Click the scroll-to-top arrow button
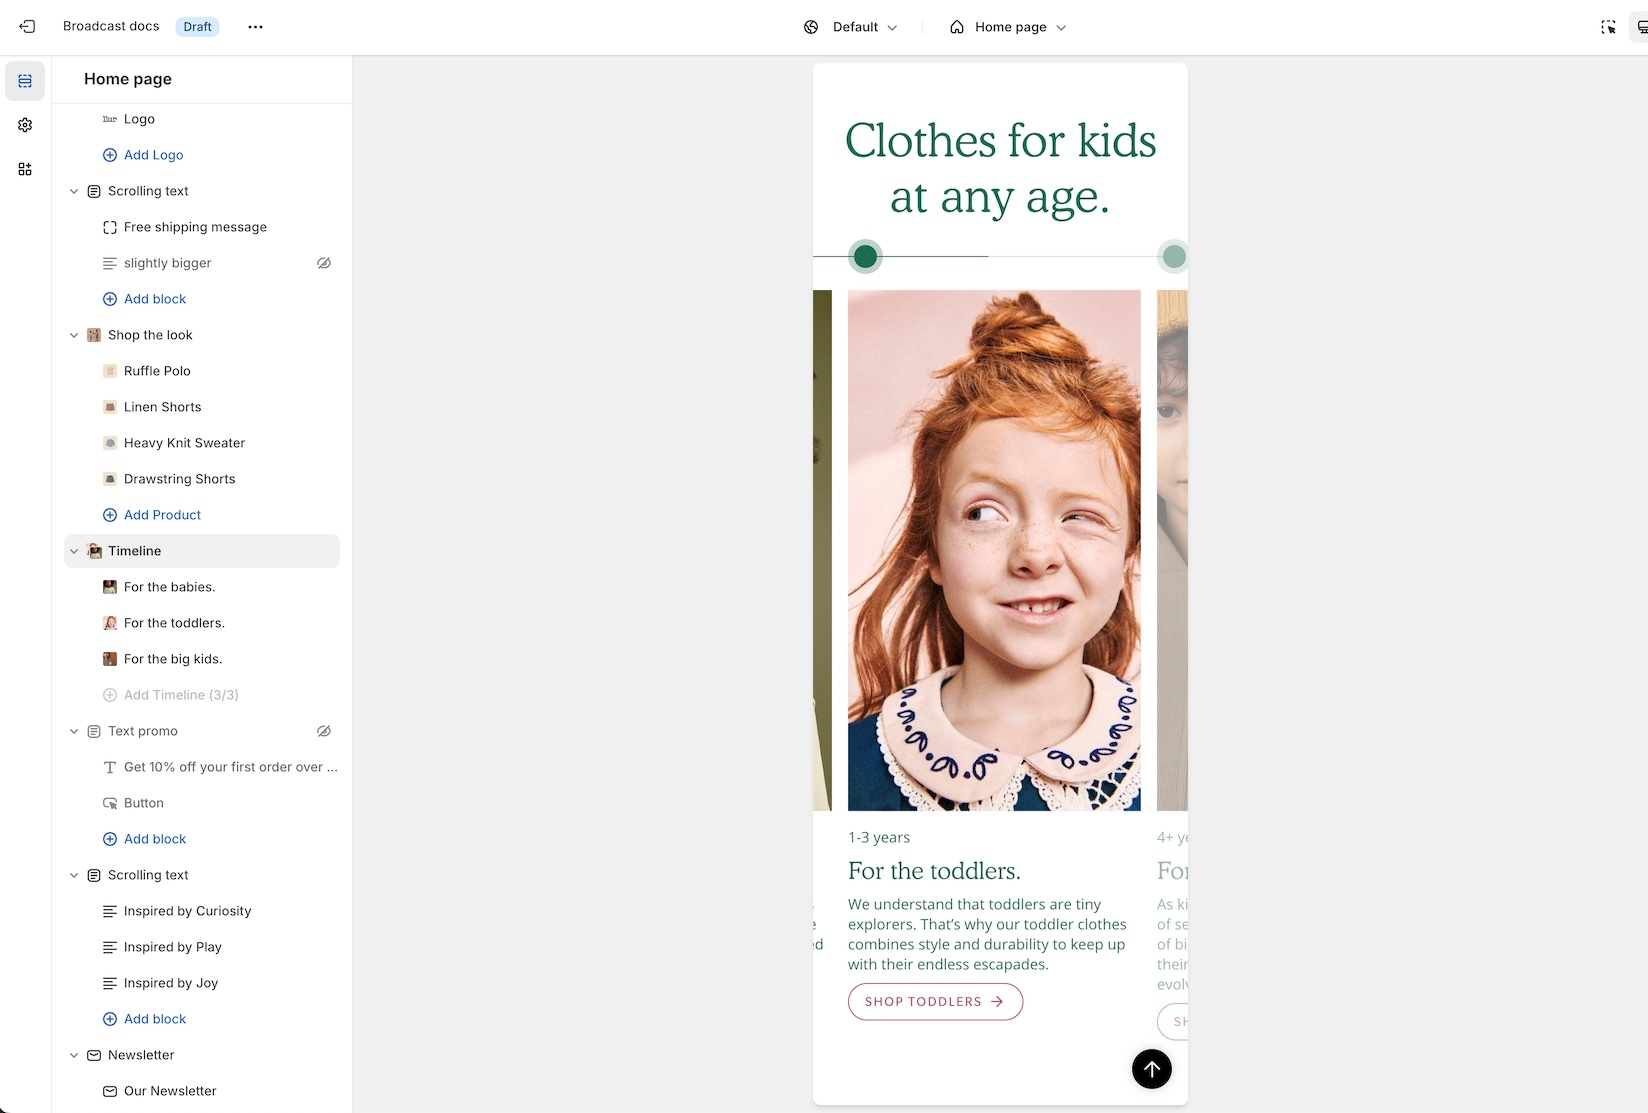The width and height of the screenshot is (1648, 1113). click(x=1151, y=1069)
